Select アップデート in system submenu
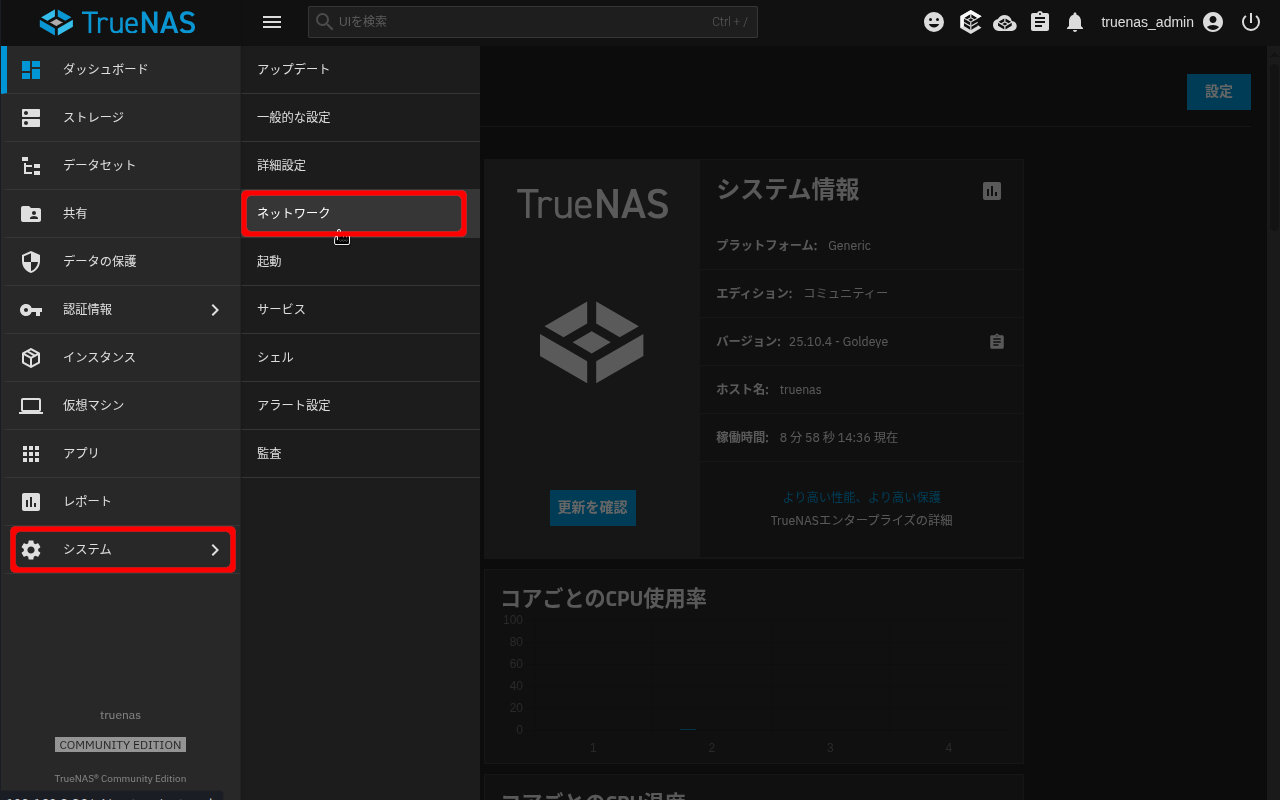The image size is (1280, 800). click(x=360, y=69)
